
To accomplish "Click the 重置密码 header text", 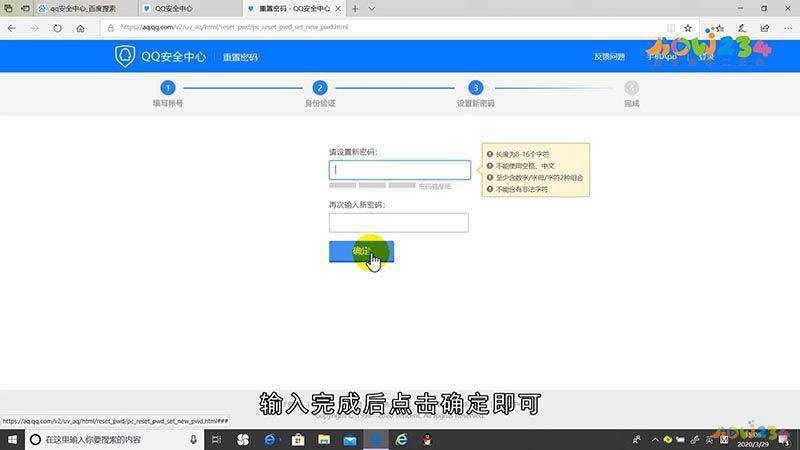I will (240, 57).
